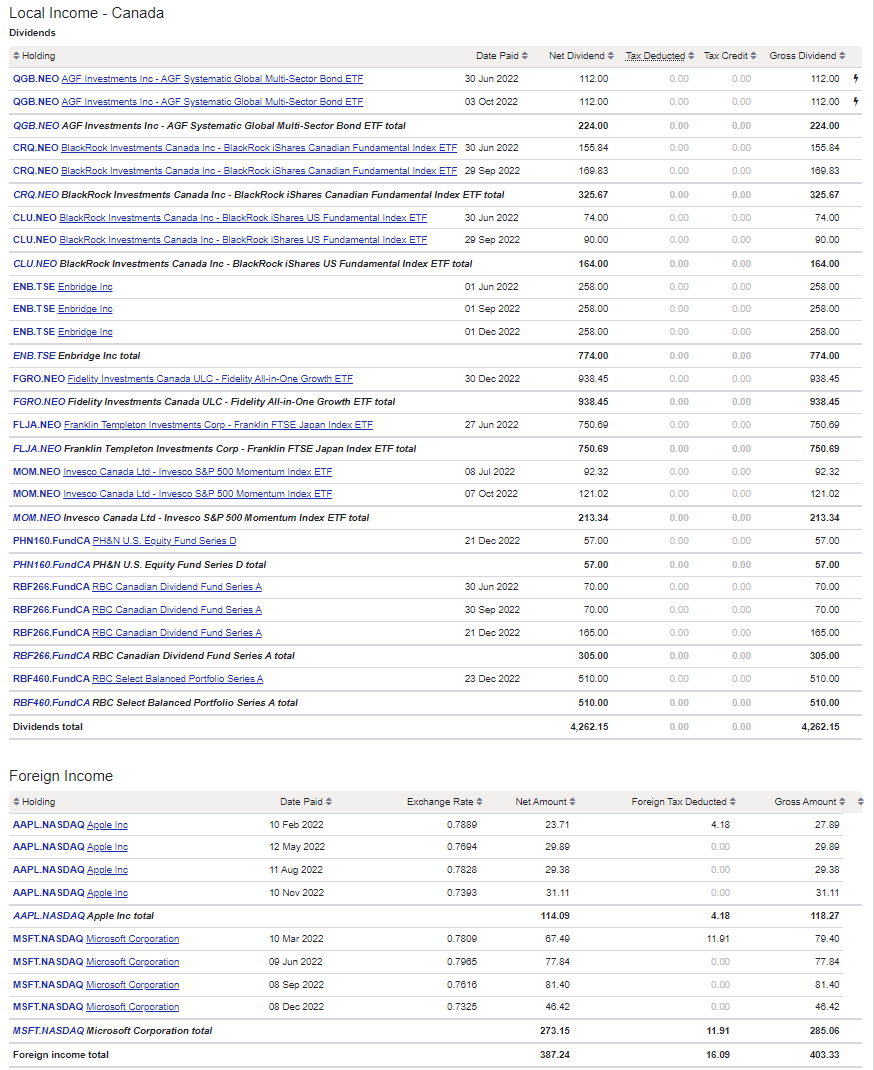Click sort arrows next to Foreign Tax Deducted
The image size is (874, 1070).
click(x=733, y=802)
